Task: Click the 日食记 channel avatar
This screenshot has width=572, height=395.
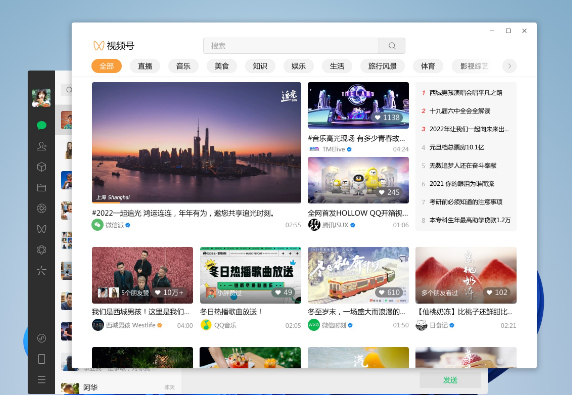Action: (421, 325)
